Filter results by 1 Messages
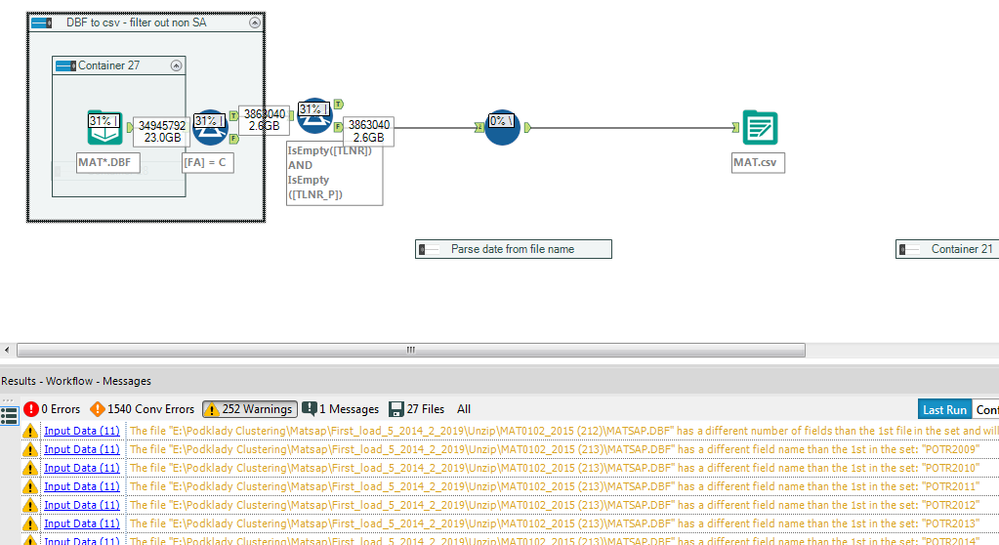This screenshot has height=545, width=999. (x=340, y=409)
